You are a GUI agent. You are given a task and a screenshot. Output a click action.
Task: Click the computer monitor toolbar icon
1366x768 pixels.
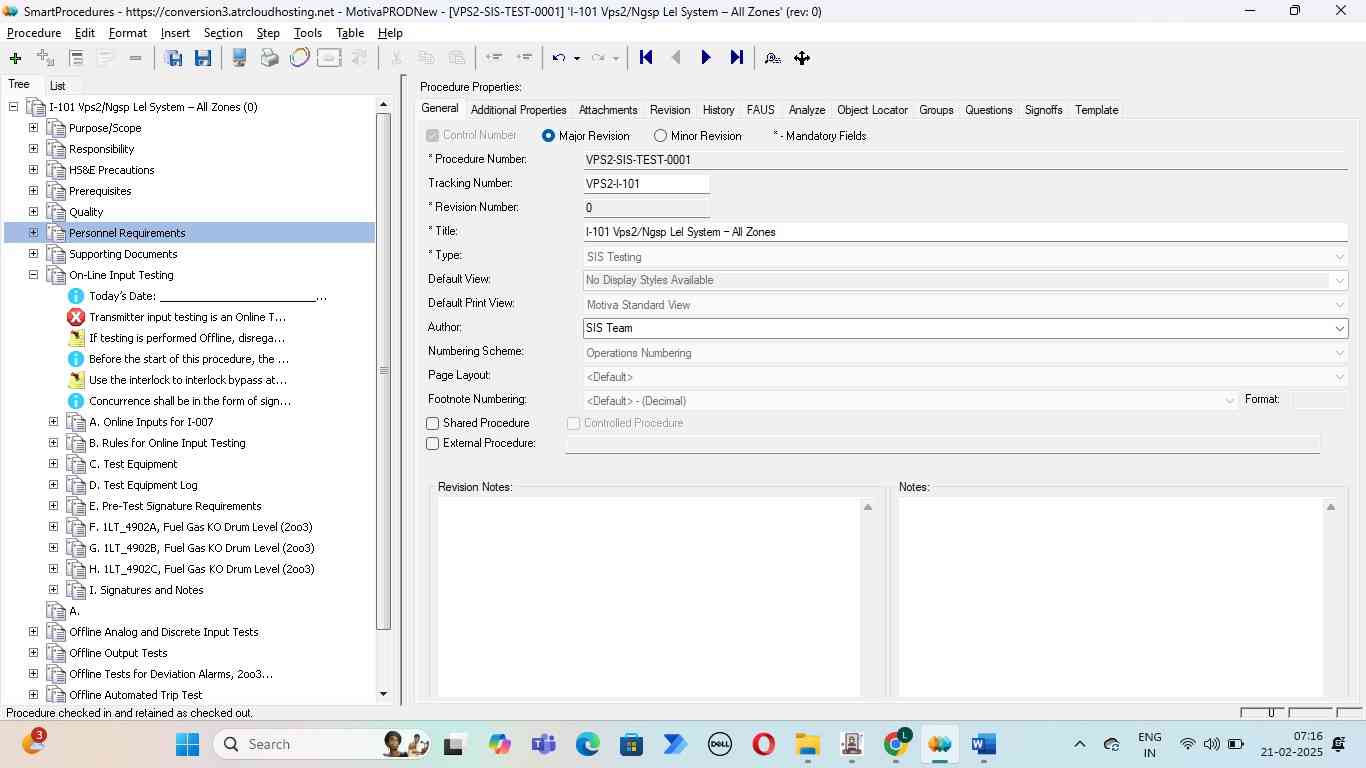click(239, 58)
